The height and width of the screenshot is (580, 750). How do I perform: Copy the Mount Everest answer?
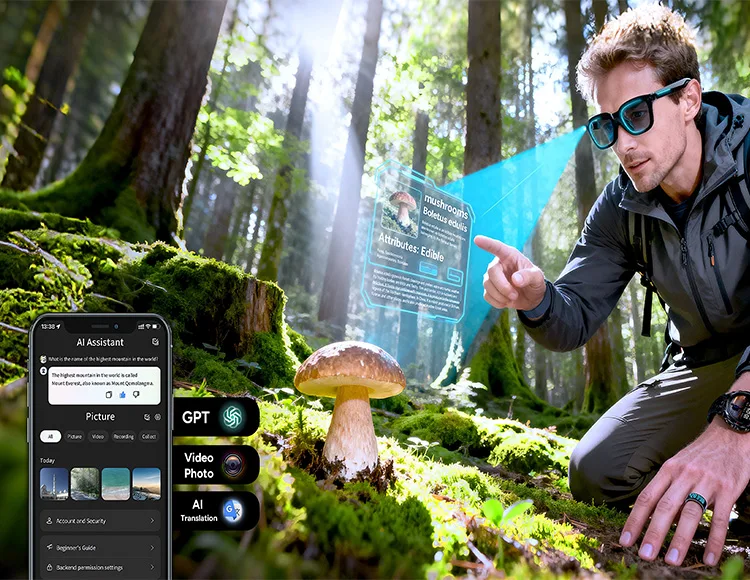tap(109, 394)
